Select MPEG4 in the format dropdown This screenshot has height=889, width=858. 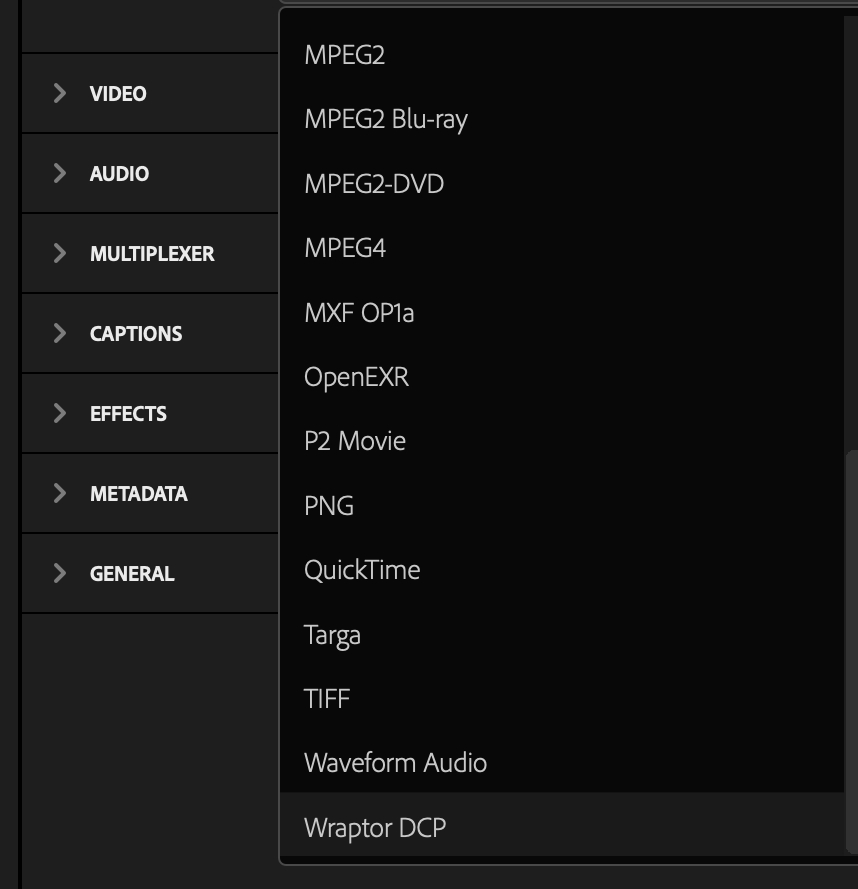pos(562,248)
